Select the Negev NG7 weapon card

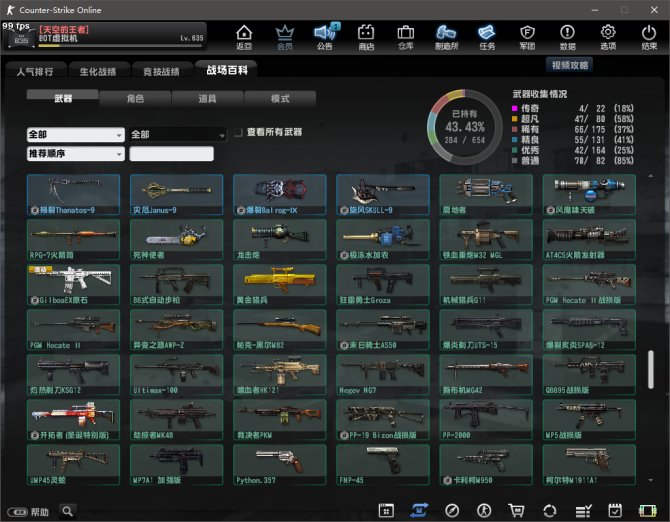[383, 375]
